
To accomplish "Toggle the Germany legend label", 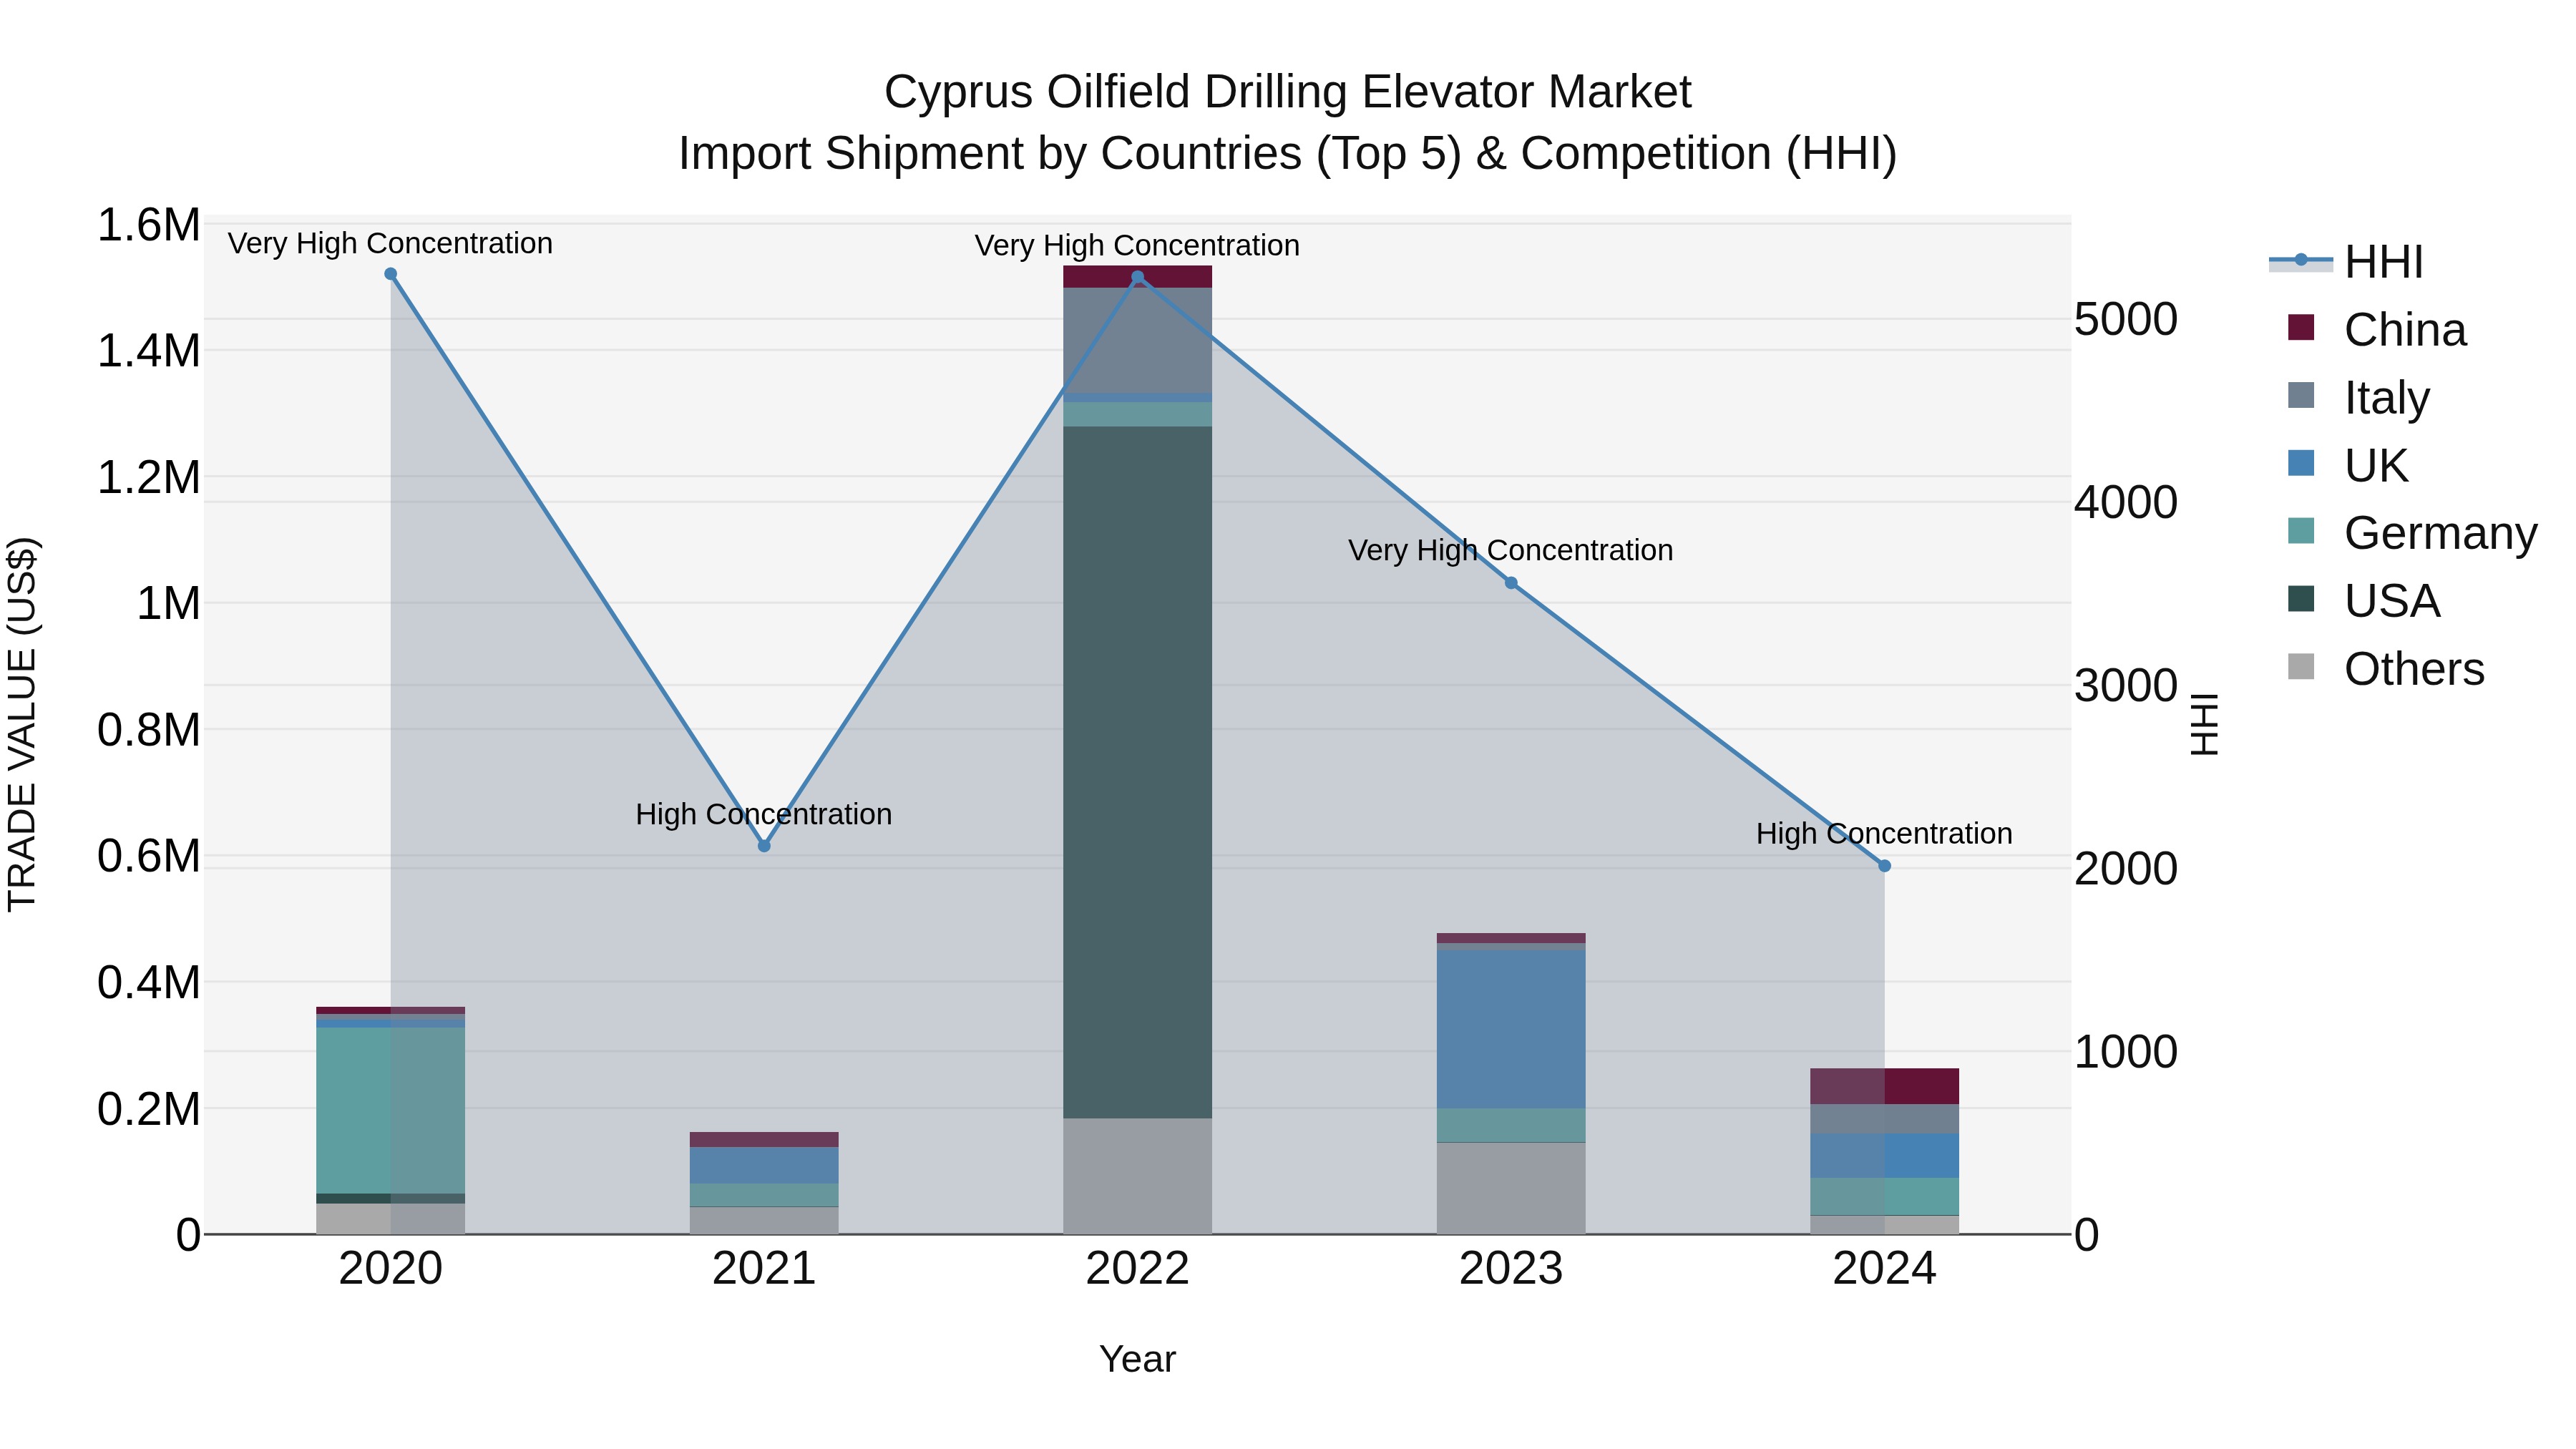I will coord(2441,533).
